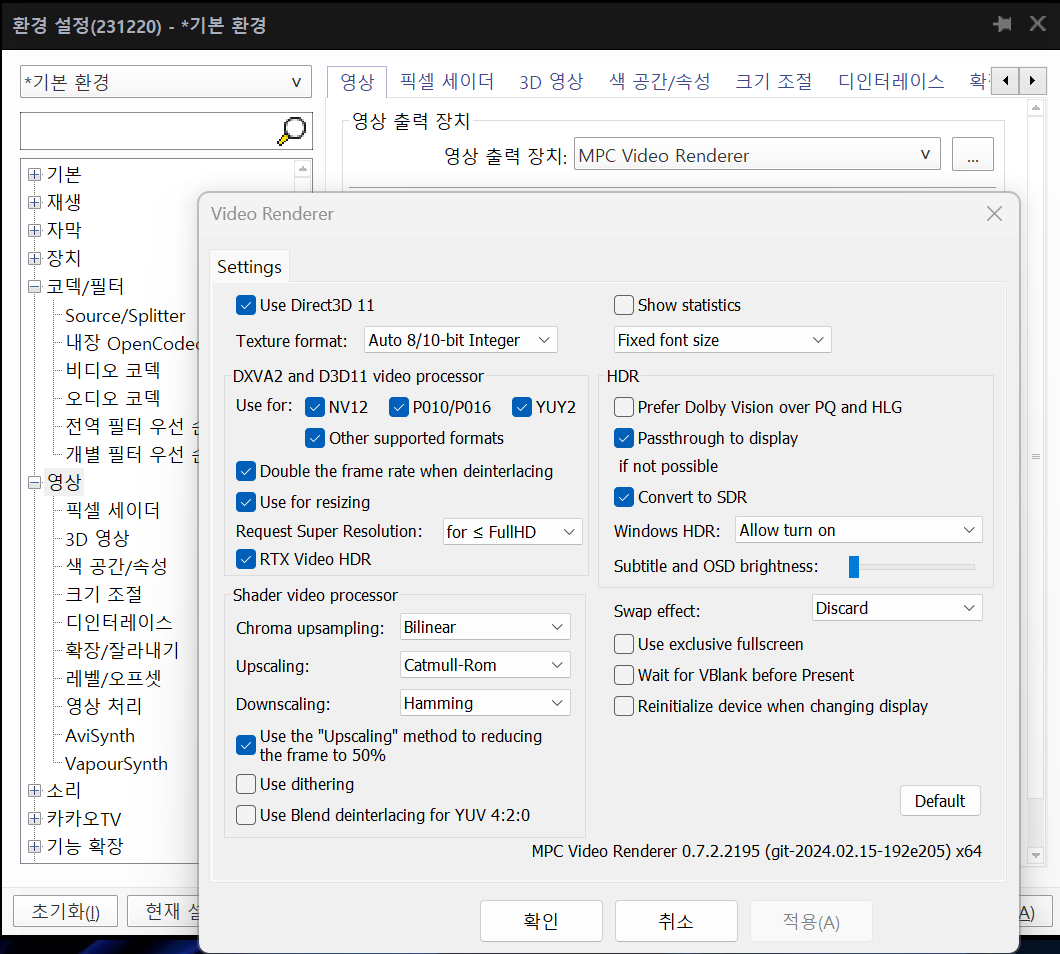Open Chroma upsampling dropdown
This screenshot has height=954, width=1060.
(485, 627)
